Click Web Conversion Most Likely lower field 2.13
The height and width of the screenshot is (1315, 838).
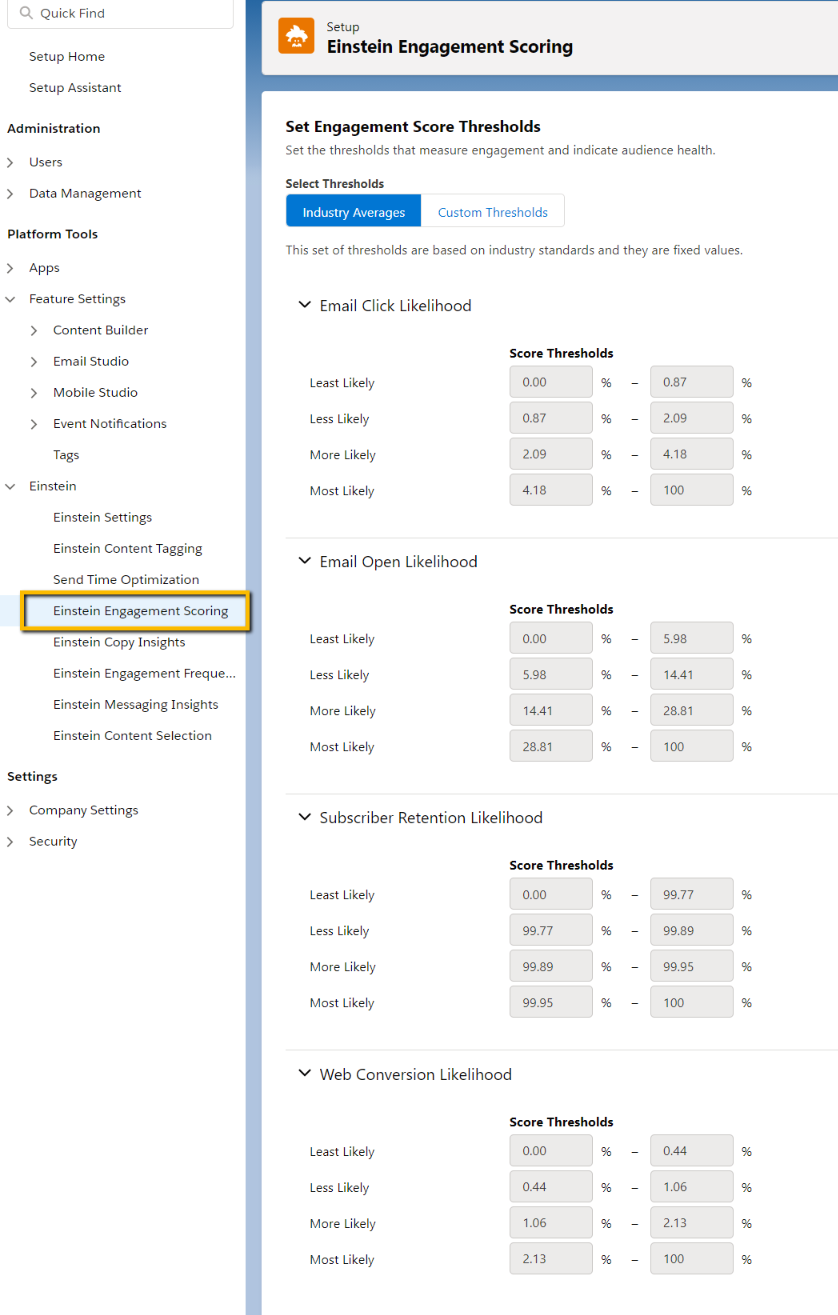(x=551, y=1259)
